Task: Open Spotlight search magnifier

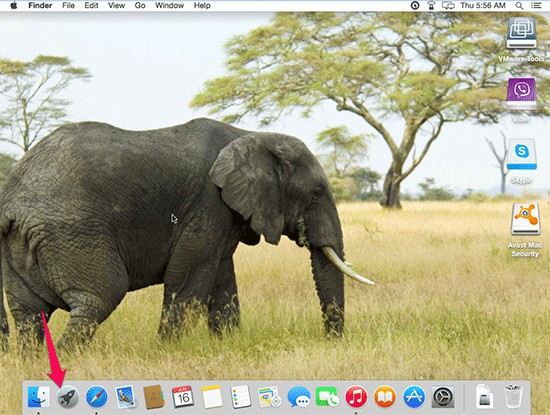Action: click(x=519, y=5)
